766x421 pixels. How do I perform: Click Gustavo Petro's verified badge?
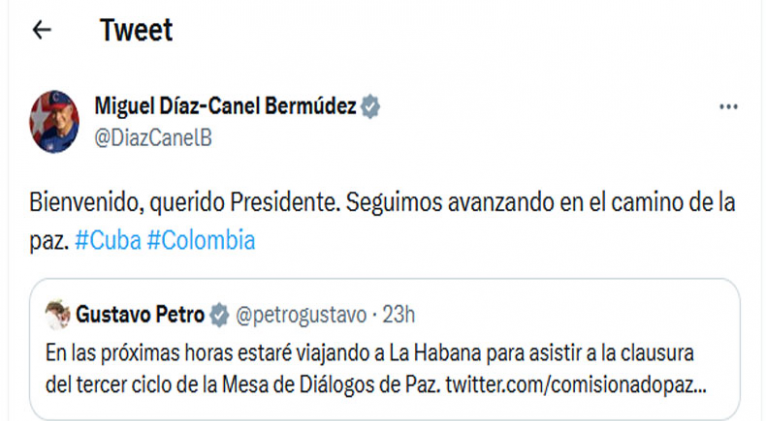219,316
